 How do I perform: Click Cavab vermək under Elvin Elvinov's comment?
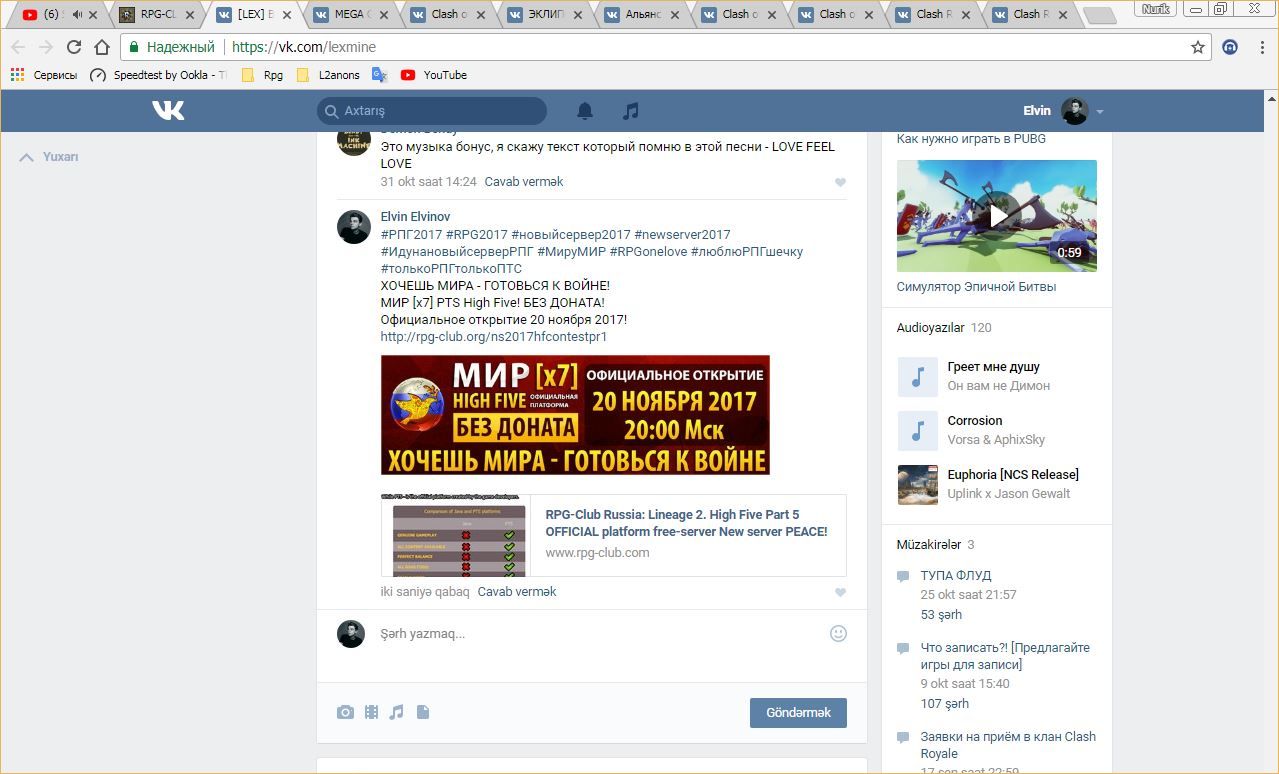[517, 592]
